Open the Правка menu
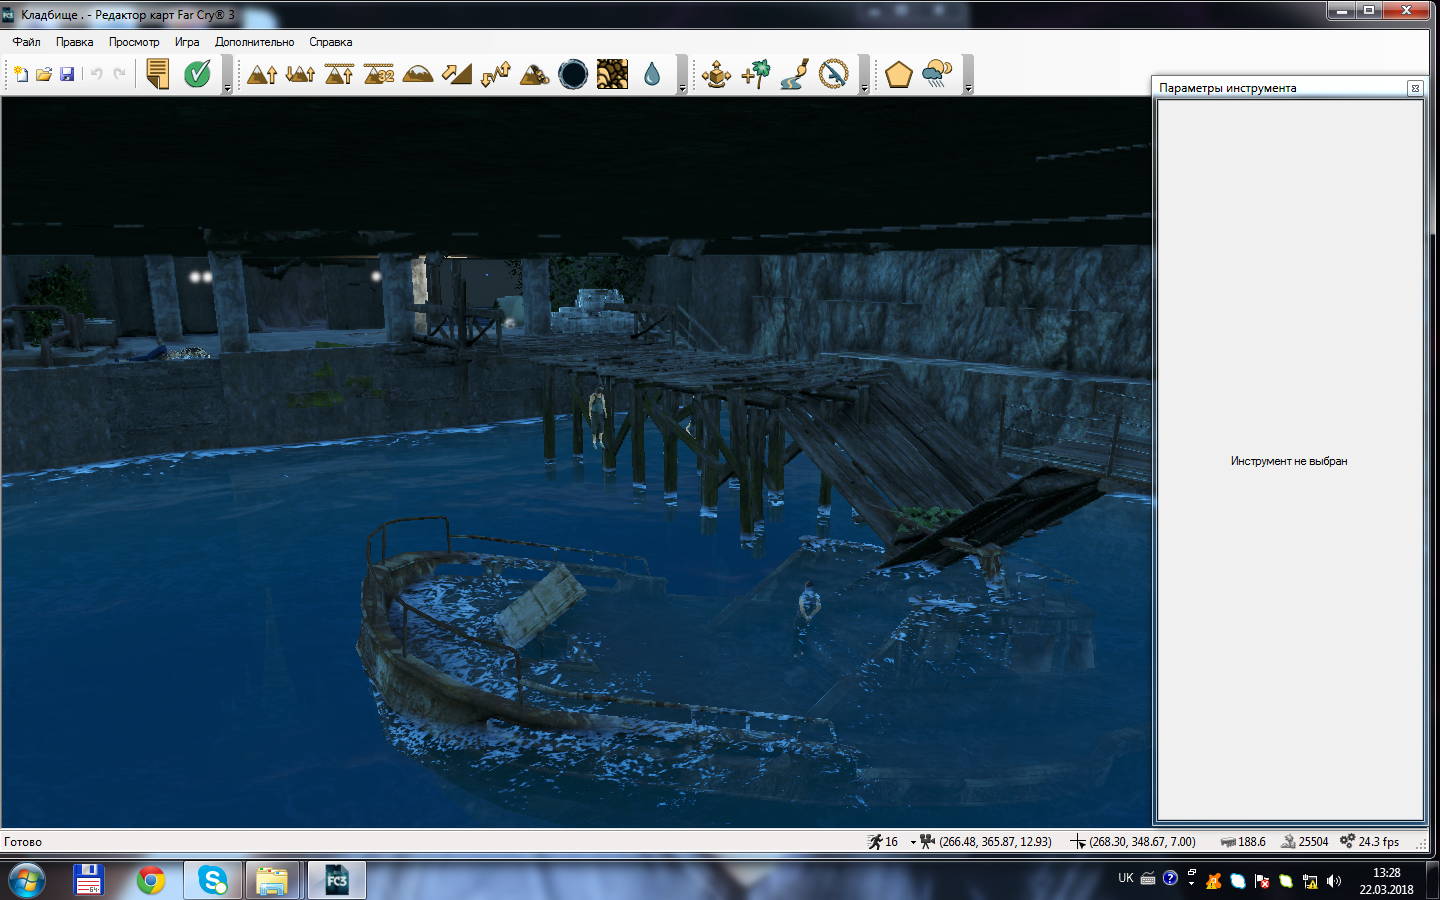The width and height of the screenshot is (1440, 900). (74, 42)
